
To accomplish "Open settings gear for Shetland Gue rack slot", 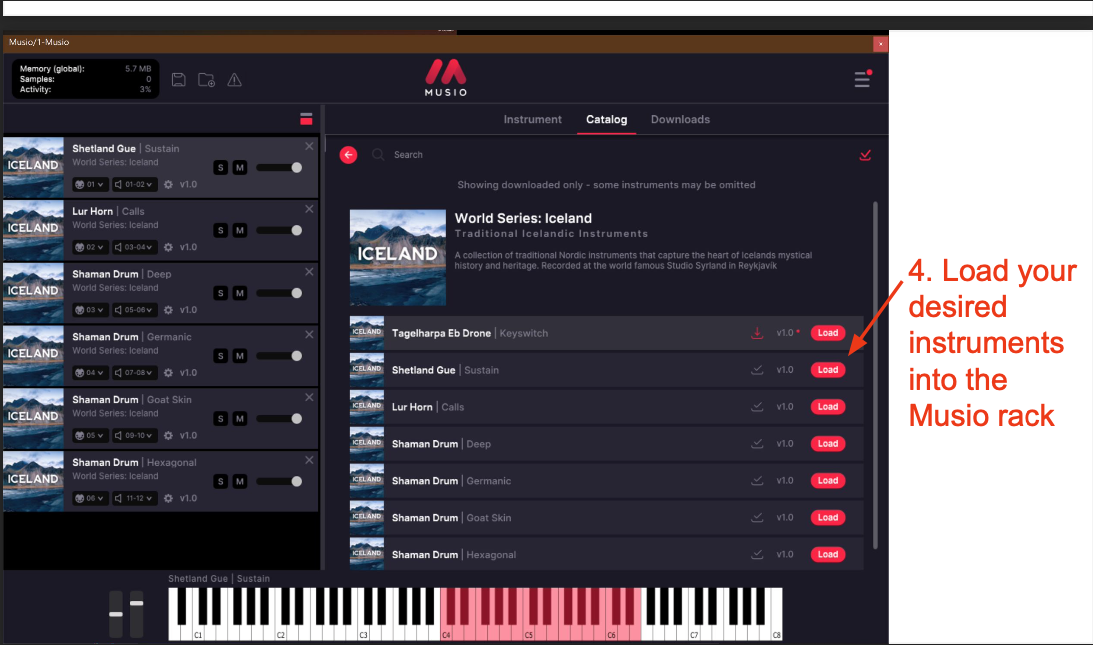I will click(168, 185).
